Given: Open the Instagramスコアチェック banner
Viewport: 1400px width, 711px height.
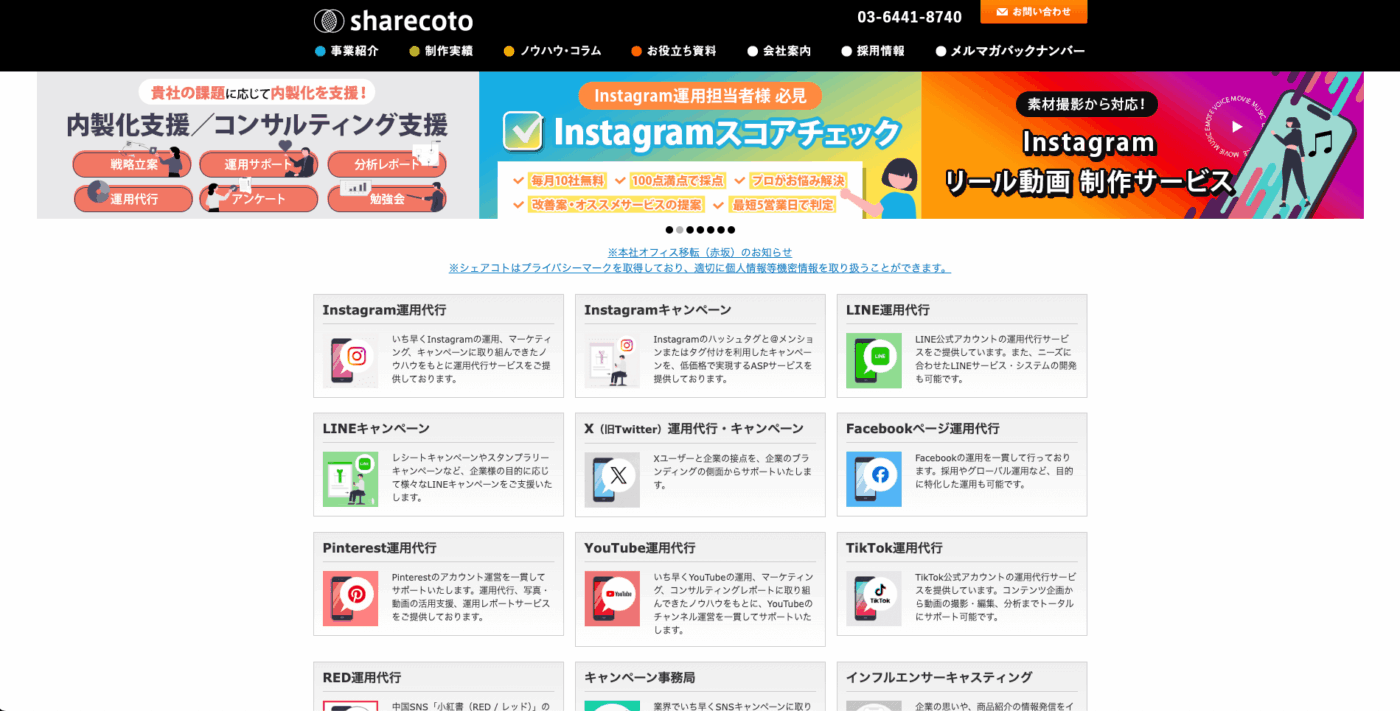Looking at the screenshot, I should click(x=700, y=145).
